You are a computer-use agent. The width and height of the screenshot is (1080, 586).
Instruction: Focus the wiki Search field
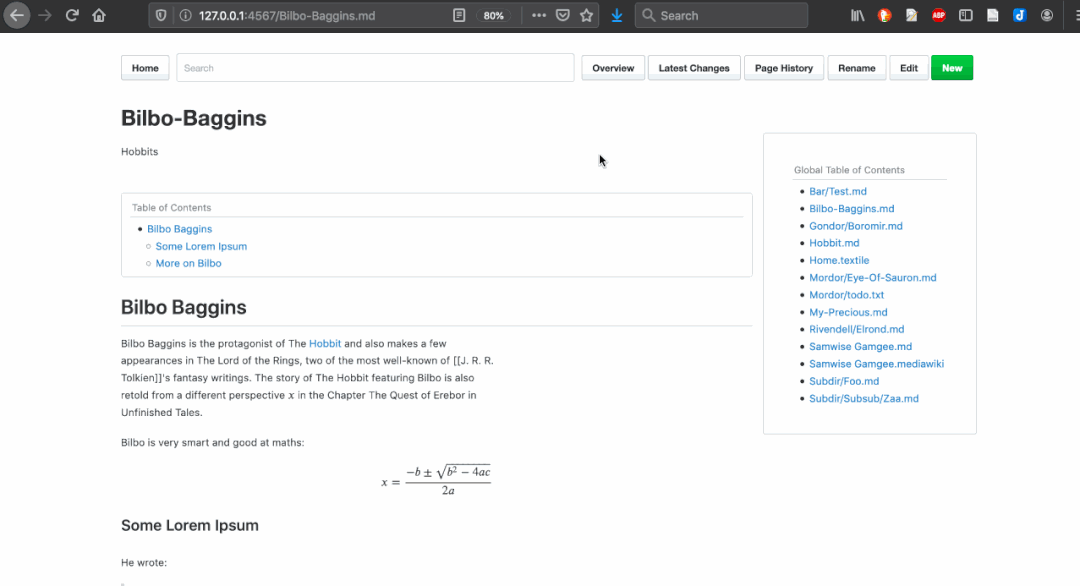click(375, 68)
